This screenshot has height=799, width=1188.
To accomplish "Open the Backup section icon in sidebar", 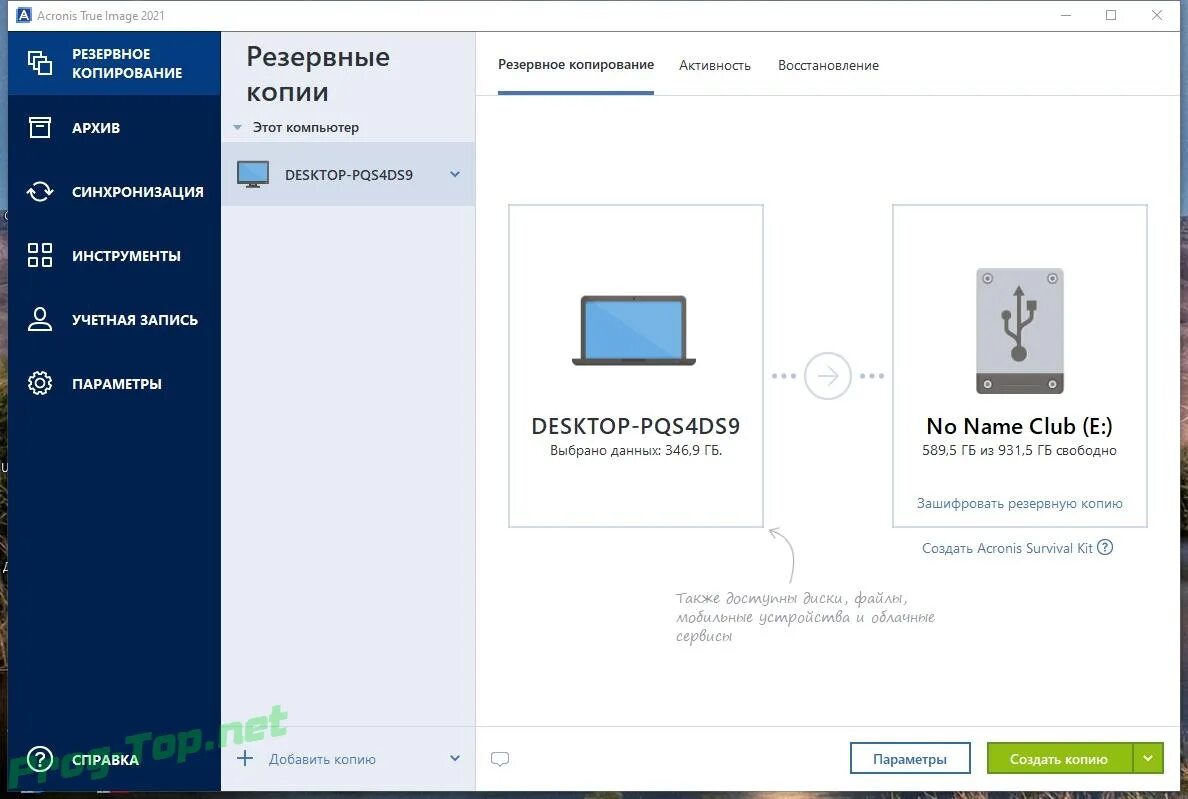I will coord(39,63).
